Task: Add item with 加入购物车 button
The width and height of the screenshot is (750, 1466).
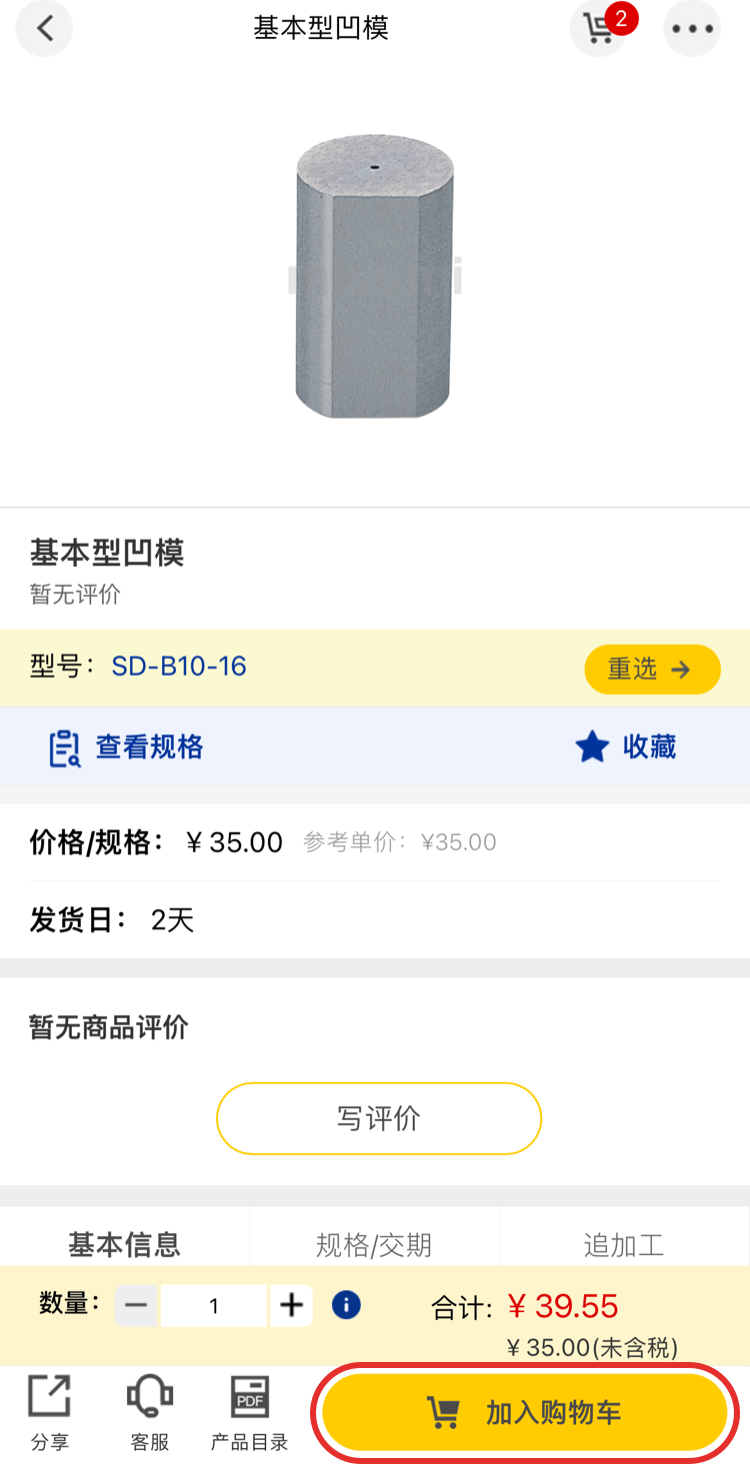Action: [524, 1412]
